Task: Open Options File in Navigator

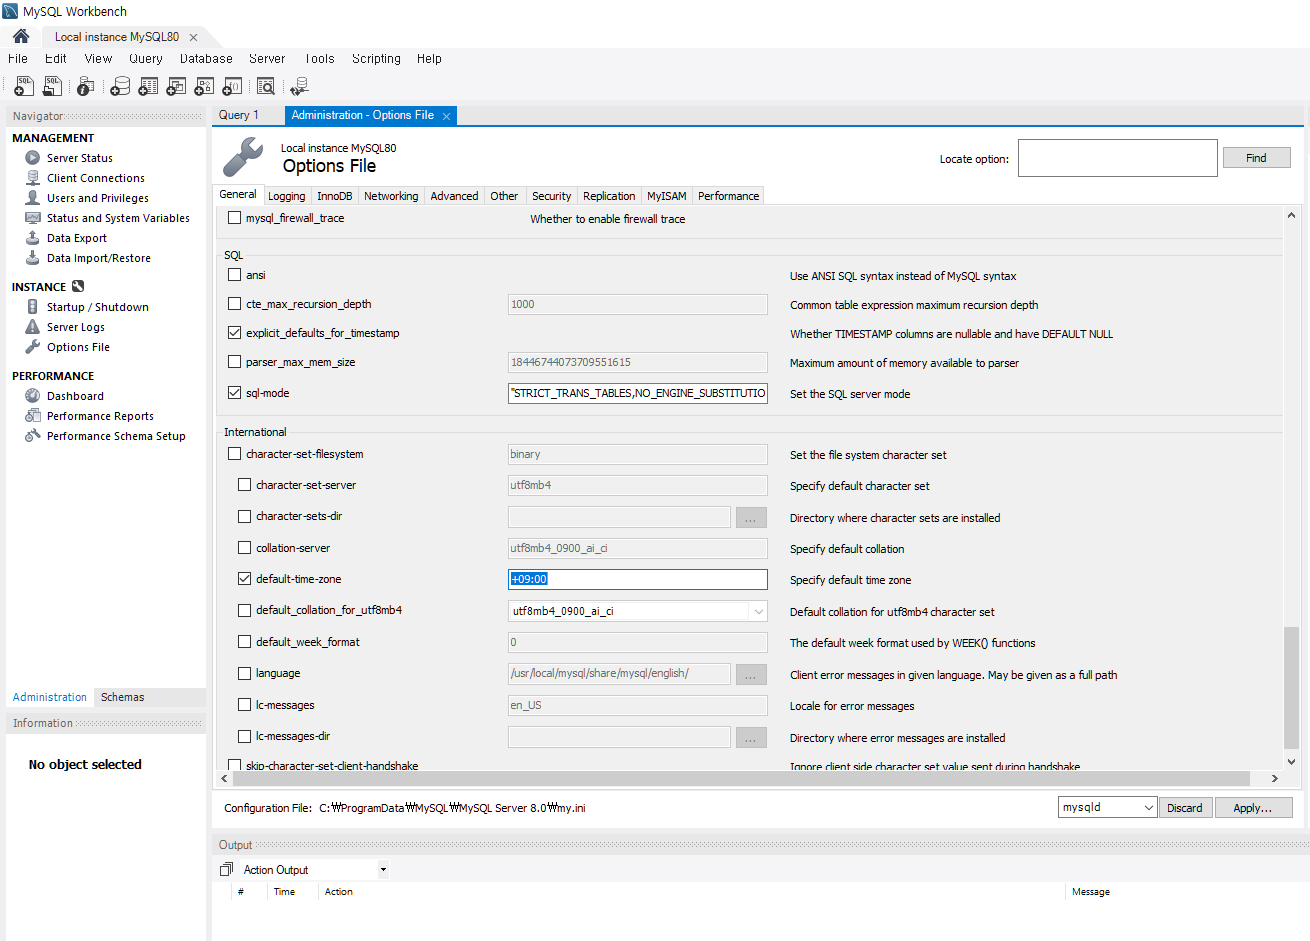Action: click(x=78, y=347)
